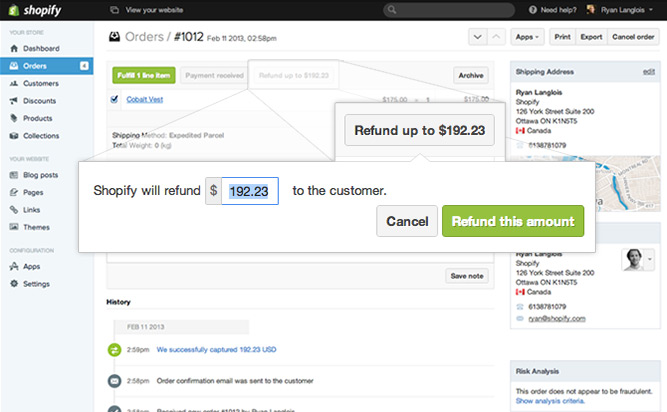Image resolution: width=667 pixels, height=412 pixels.
Task: Click the Discounts megaphone icon
Action: click(x=14, y=101)
